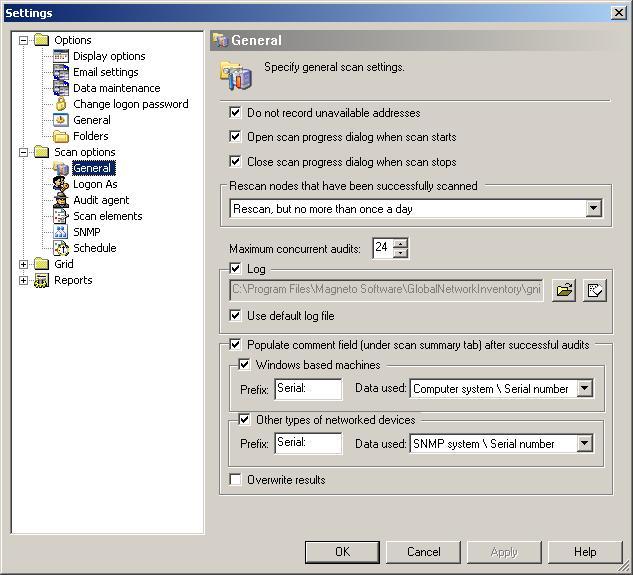Decrease maximum concurrent audits value

click(x=400, y=253)
